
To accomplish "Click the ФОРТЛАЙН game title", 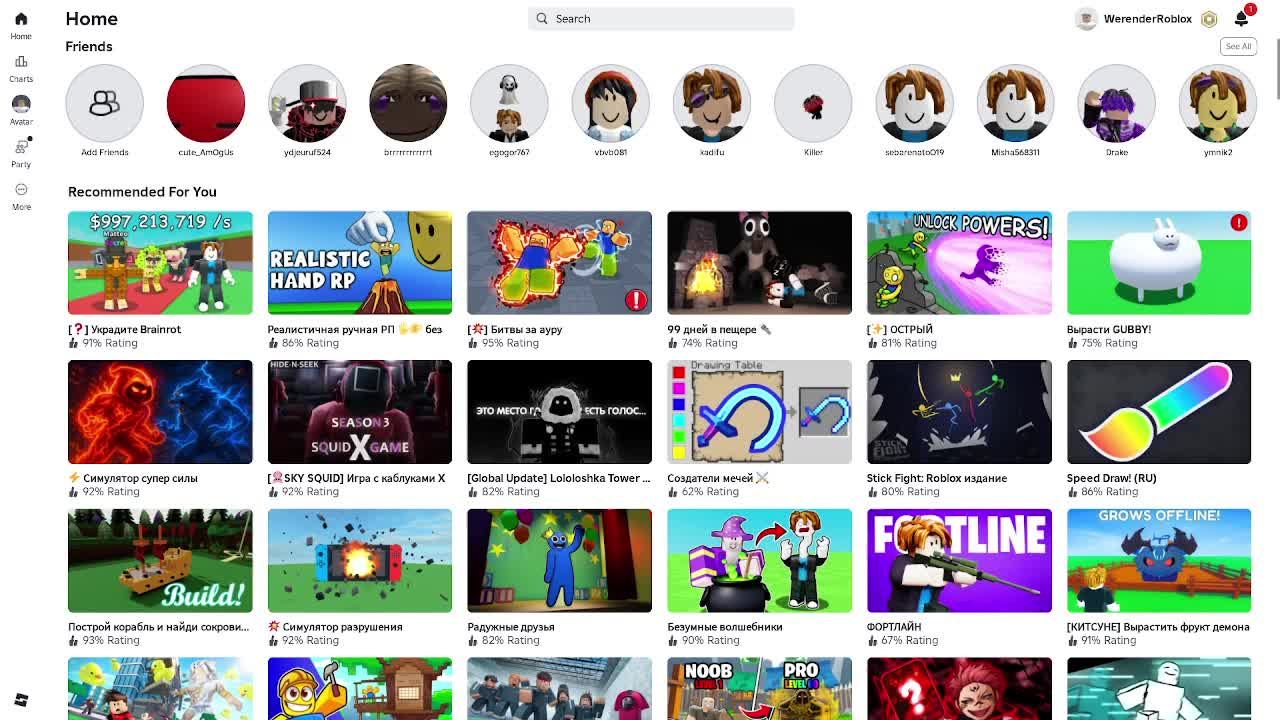I will (894, 627).
